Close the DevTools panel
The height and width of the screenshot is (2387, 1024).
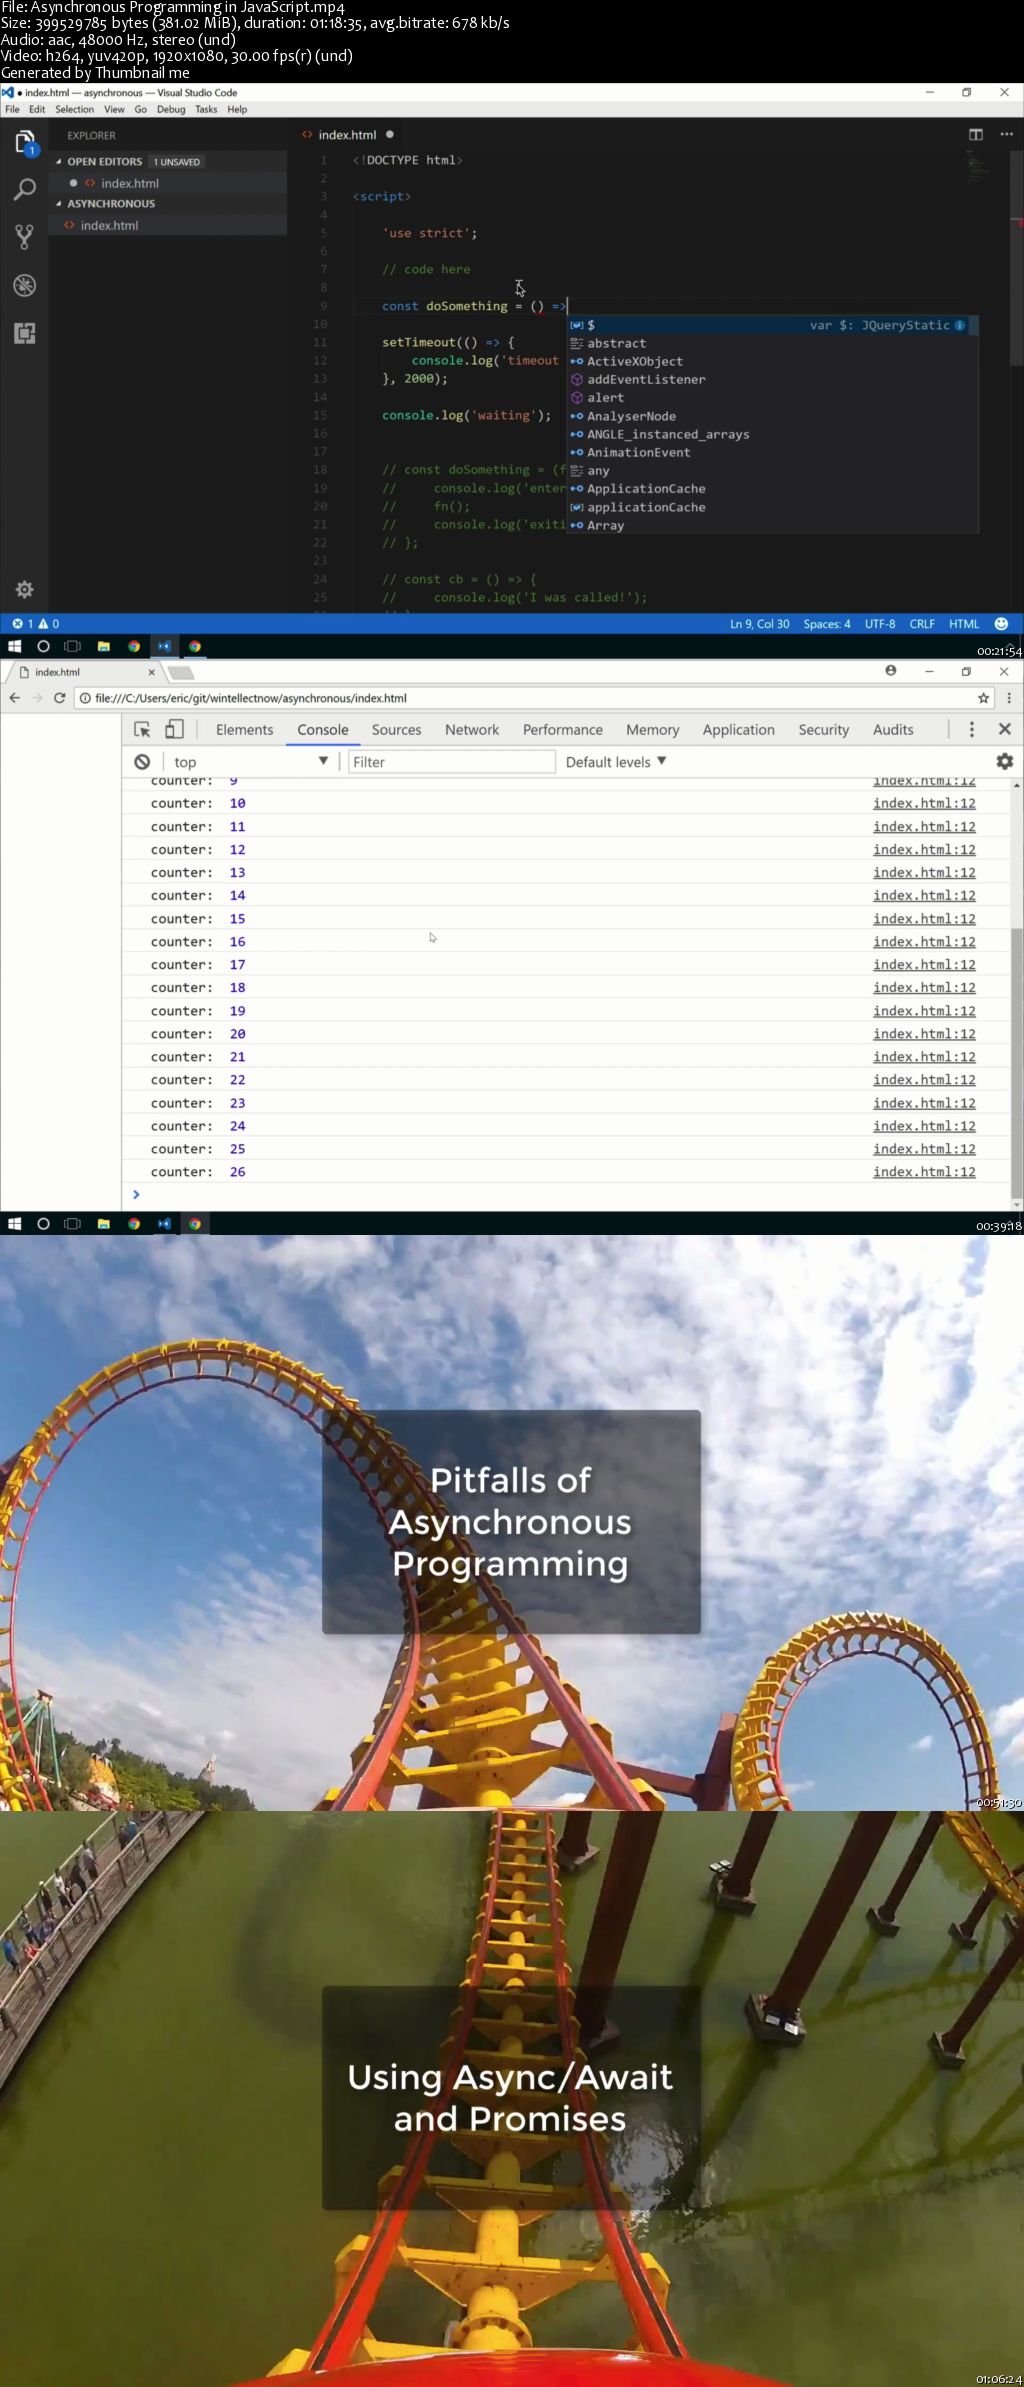(1005, 729)
